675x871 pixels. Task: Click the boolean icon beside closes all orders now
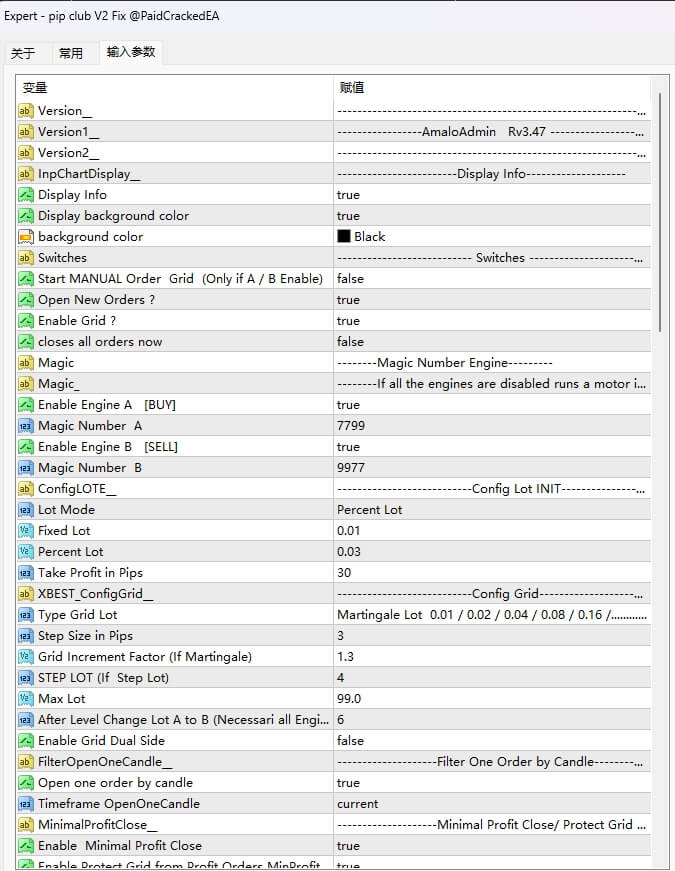click(x=26, y=342)
